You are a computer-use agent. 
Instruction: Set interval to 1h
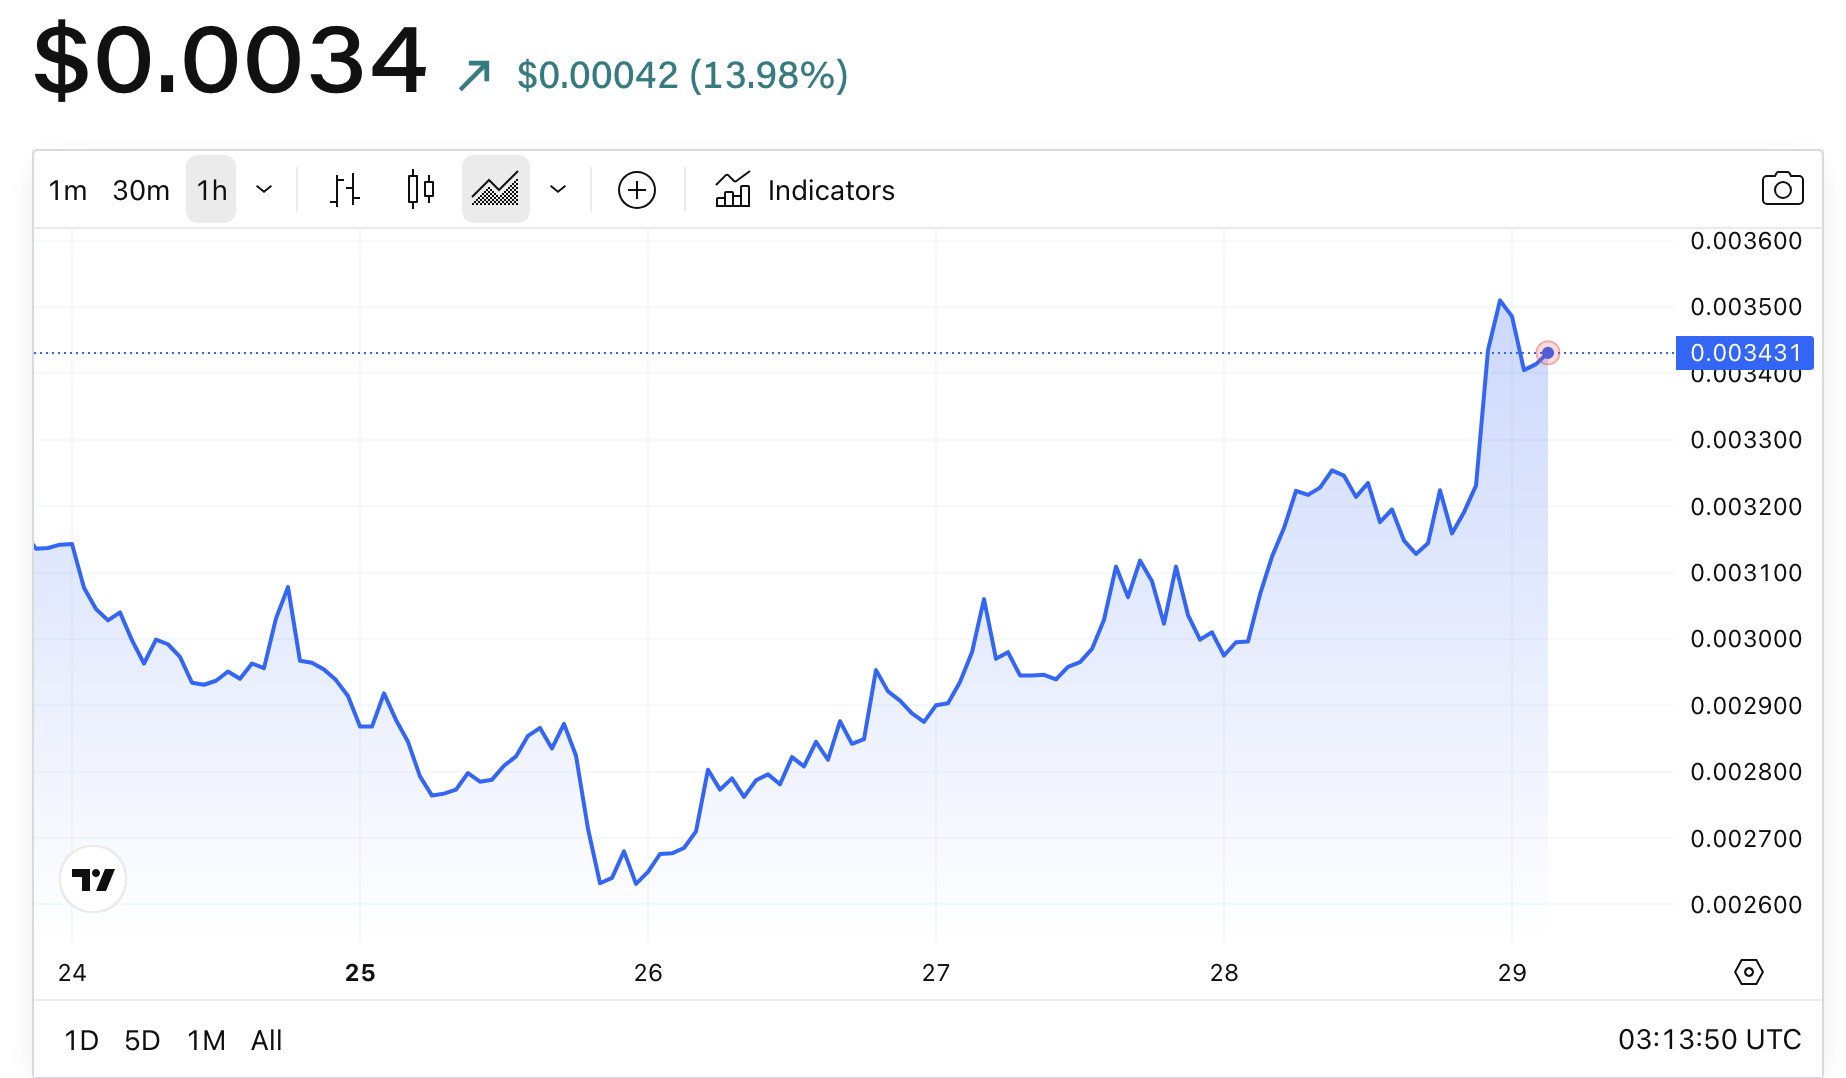click(211, 190)
